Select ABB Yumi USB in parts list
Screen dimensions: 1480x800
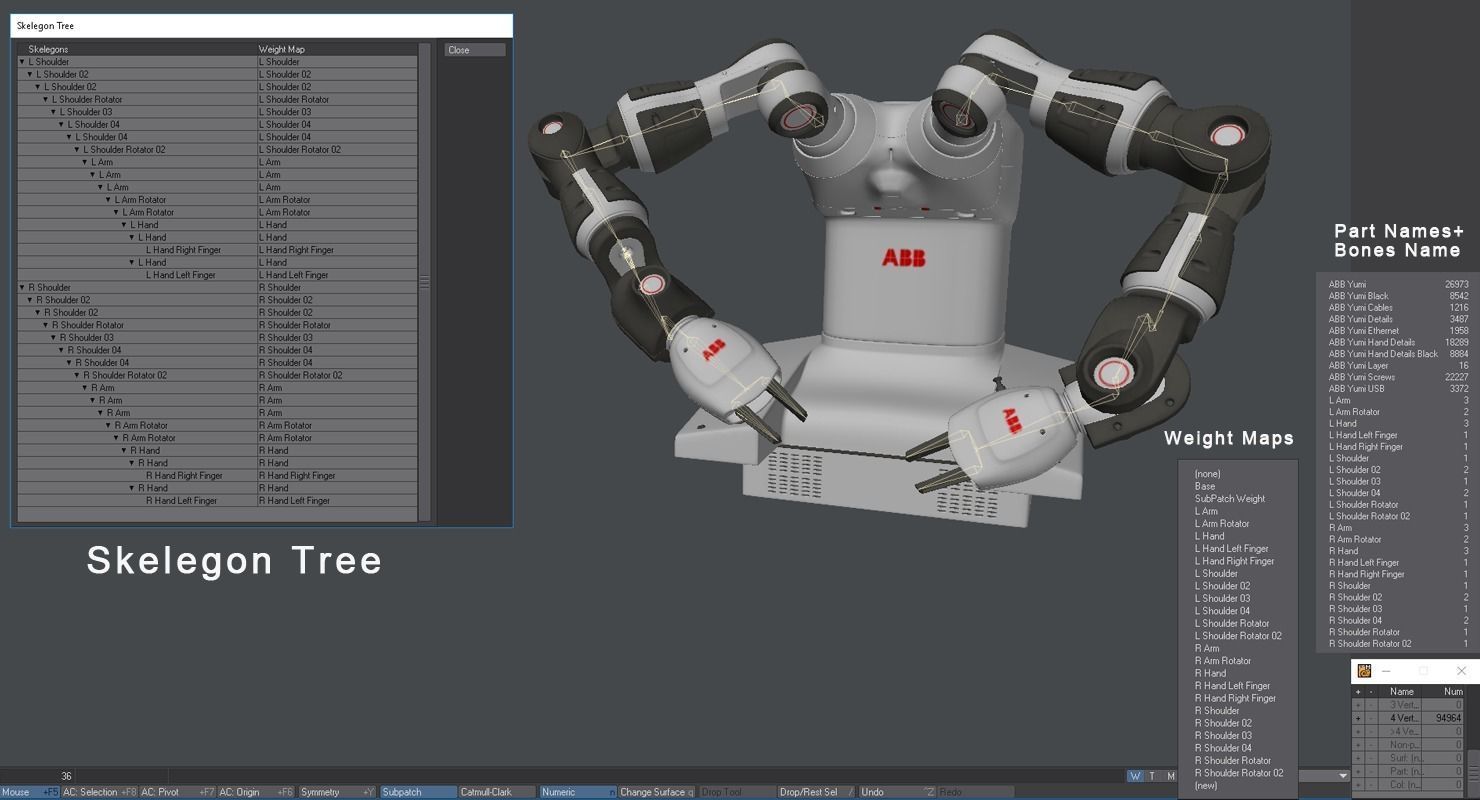pos(1398,389)
